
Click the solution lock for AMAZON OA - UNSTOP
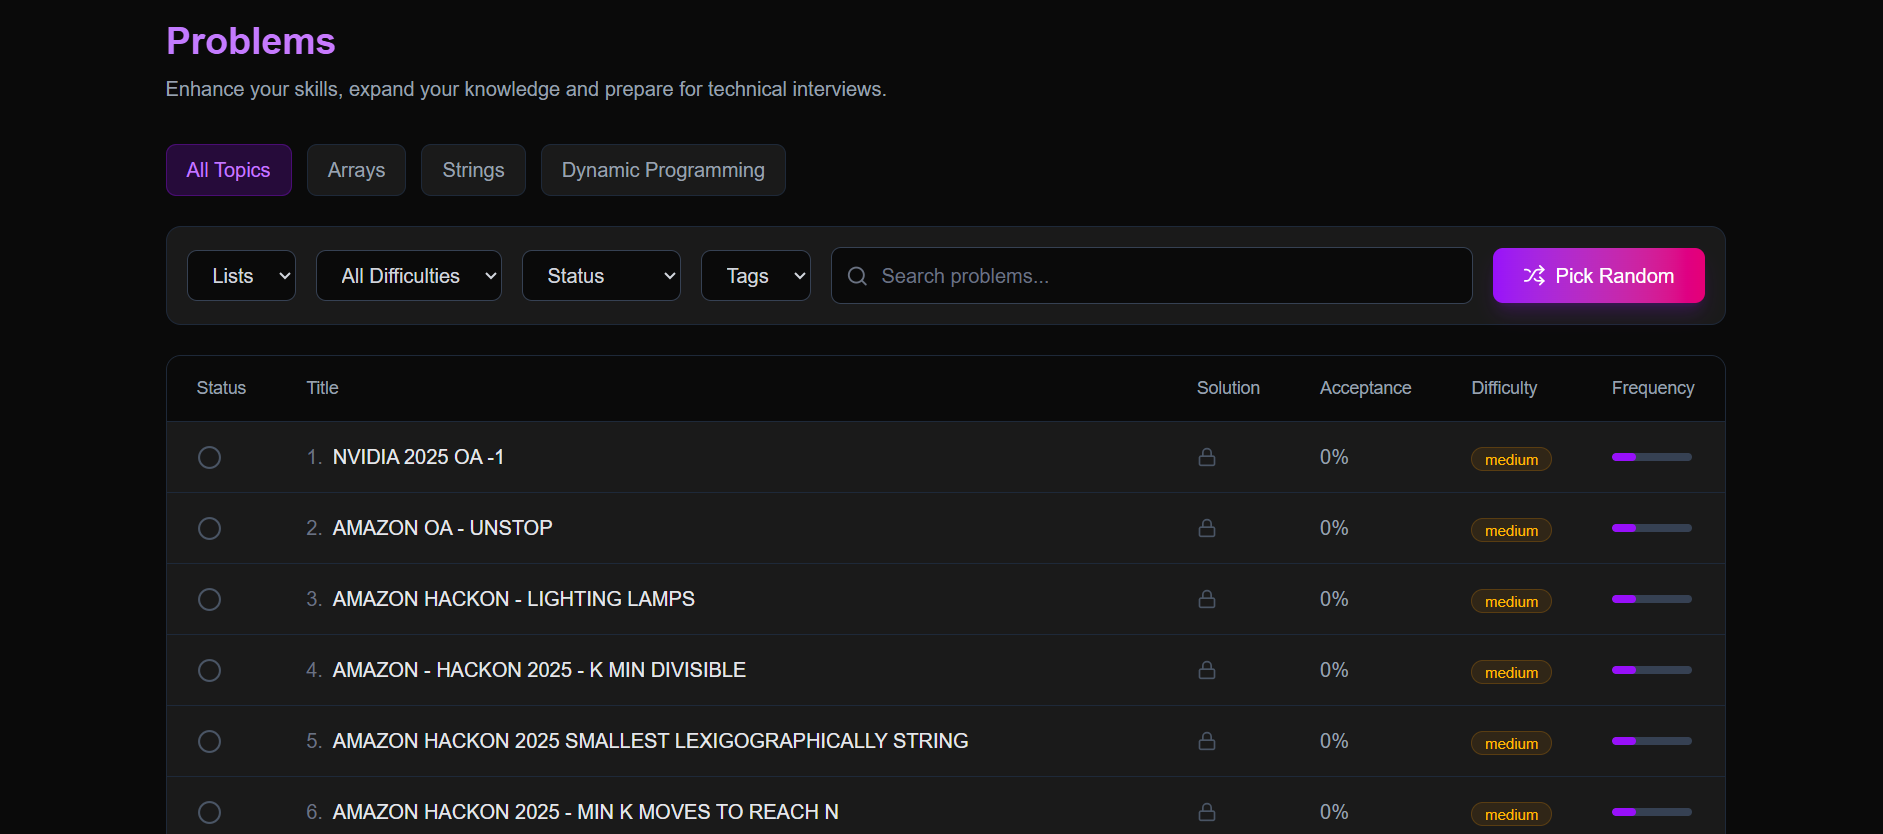pos(1207,528)
